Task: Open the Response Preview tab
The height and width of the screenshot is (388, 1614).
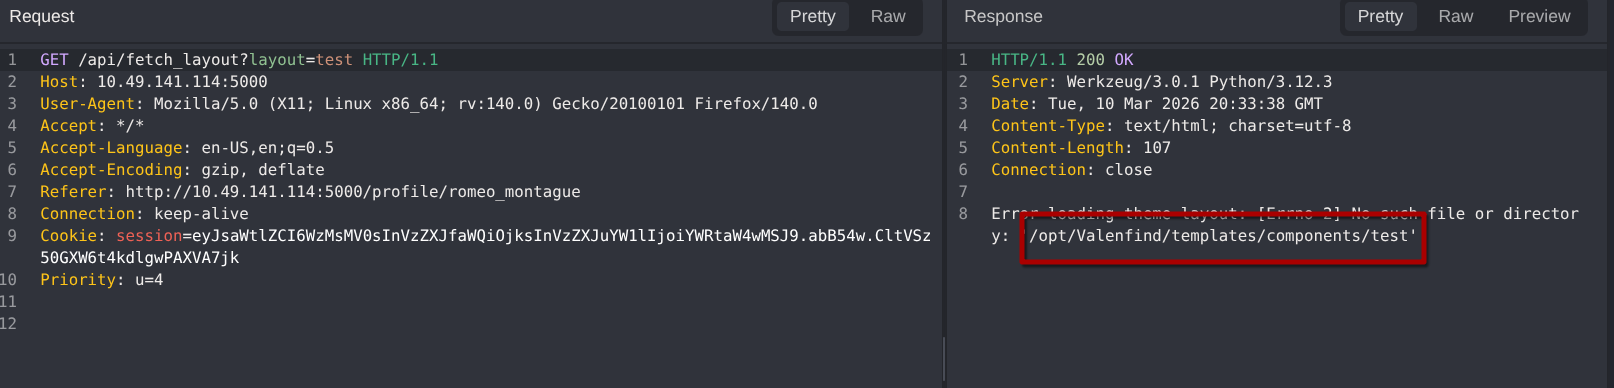Action: click(x=1539, y=16)
